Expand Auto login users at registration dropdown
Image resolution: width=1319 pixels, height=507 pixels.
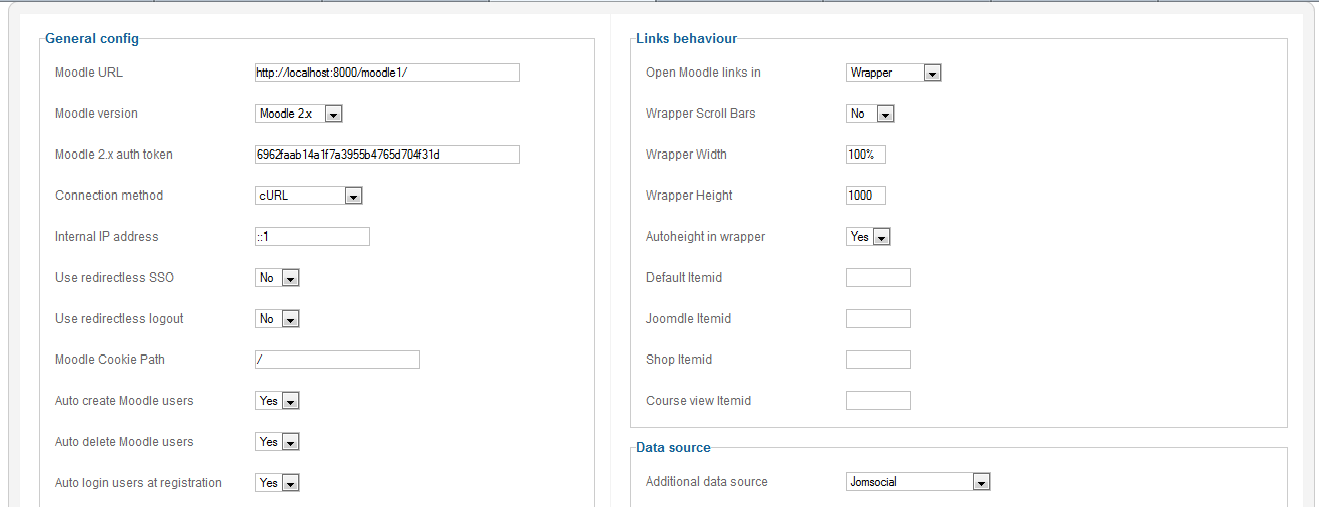coord(277,483)
